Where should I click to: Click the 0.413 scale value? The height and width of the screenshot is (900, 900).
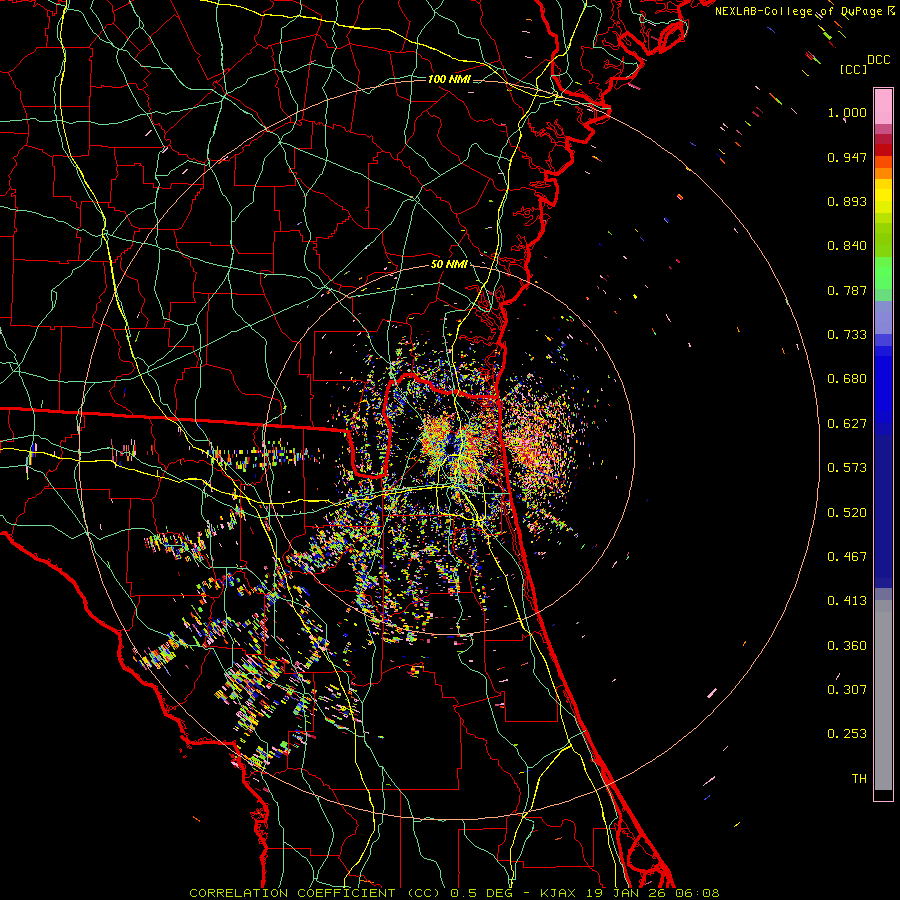[x=847, y=601]
